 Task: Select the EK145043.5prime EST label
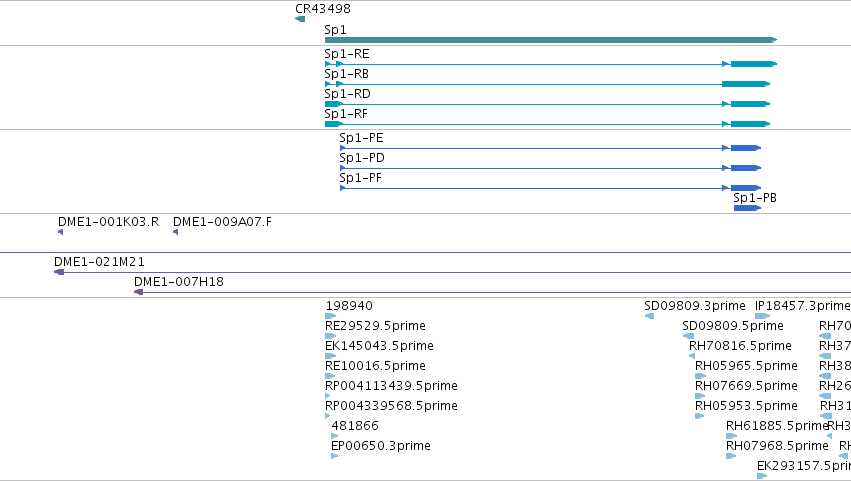click(379, 346)
